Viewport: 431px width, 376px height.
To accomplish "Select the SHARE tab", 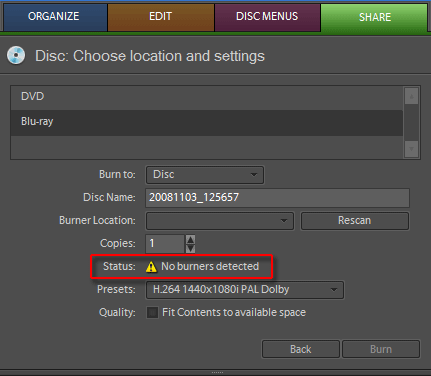I will (x=374, y=17).
